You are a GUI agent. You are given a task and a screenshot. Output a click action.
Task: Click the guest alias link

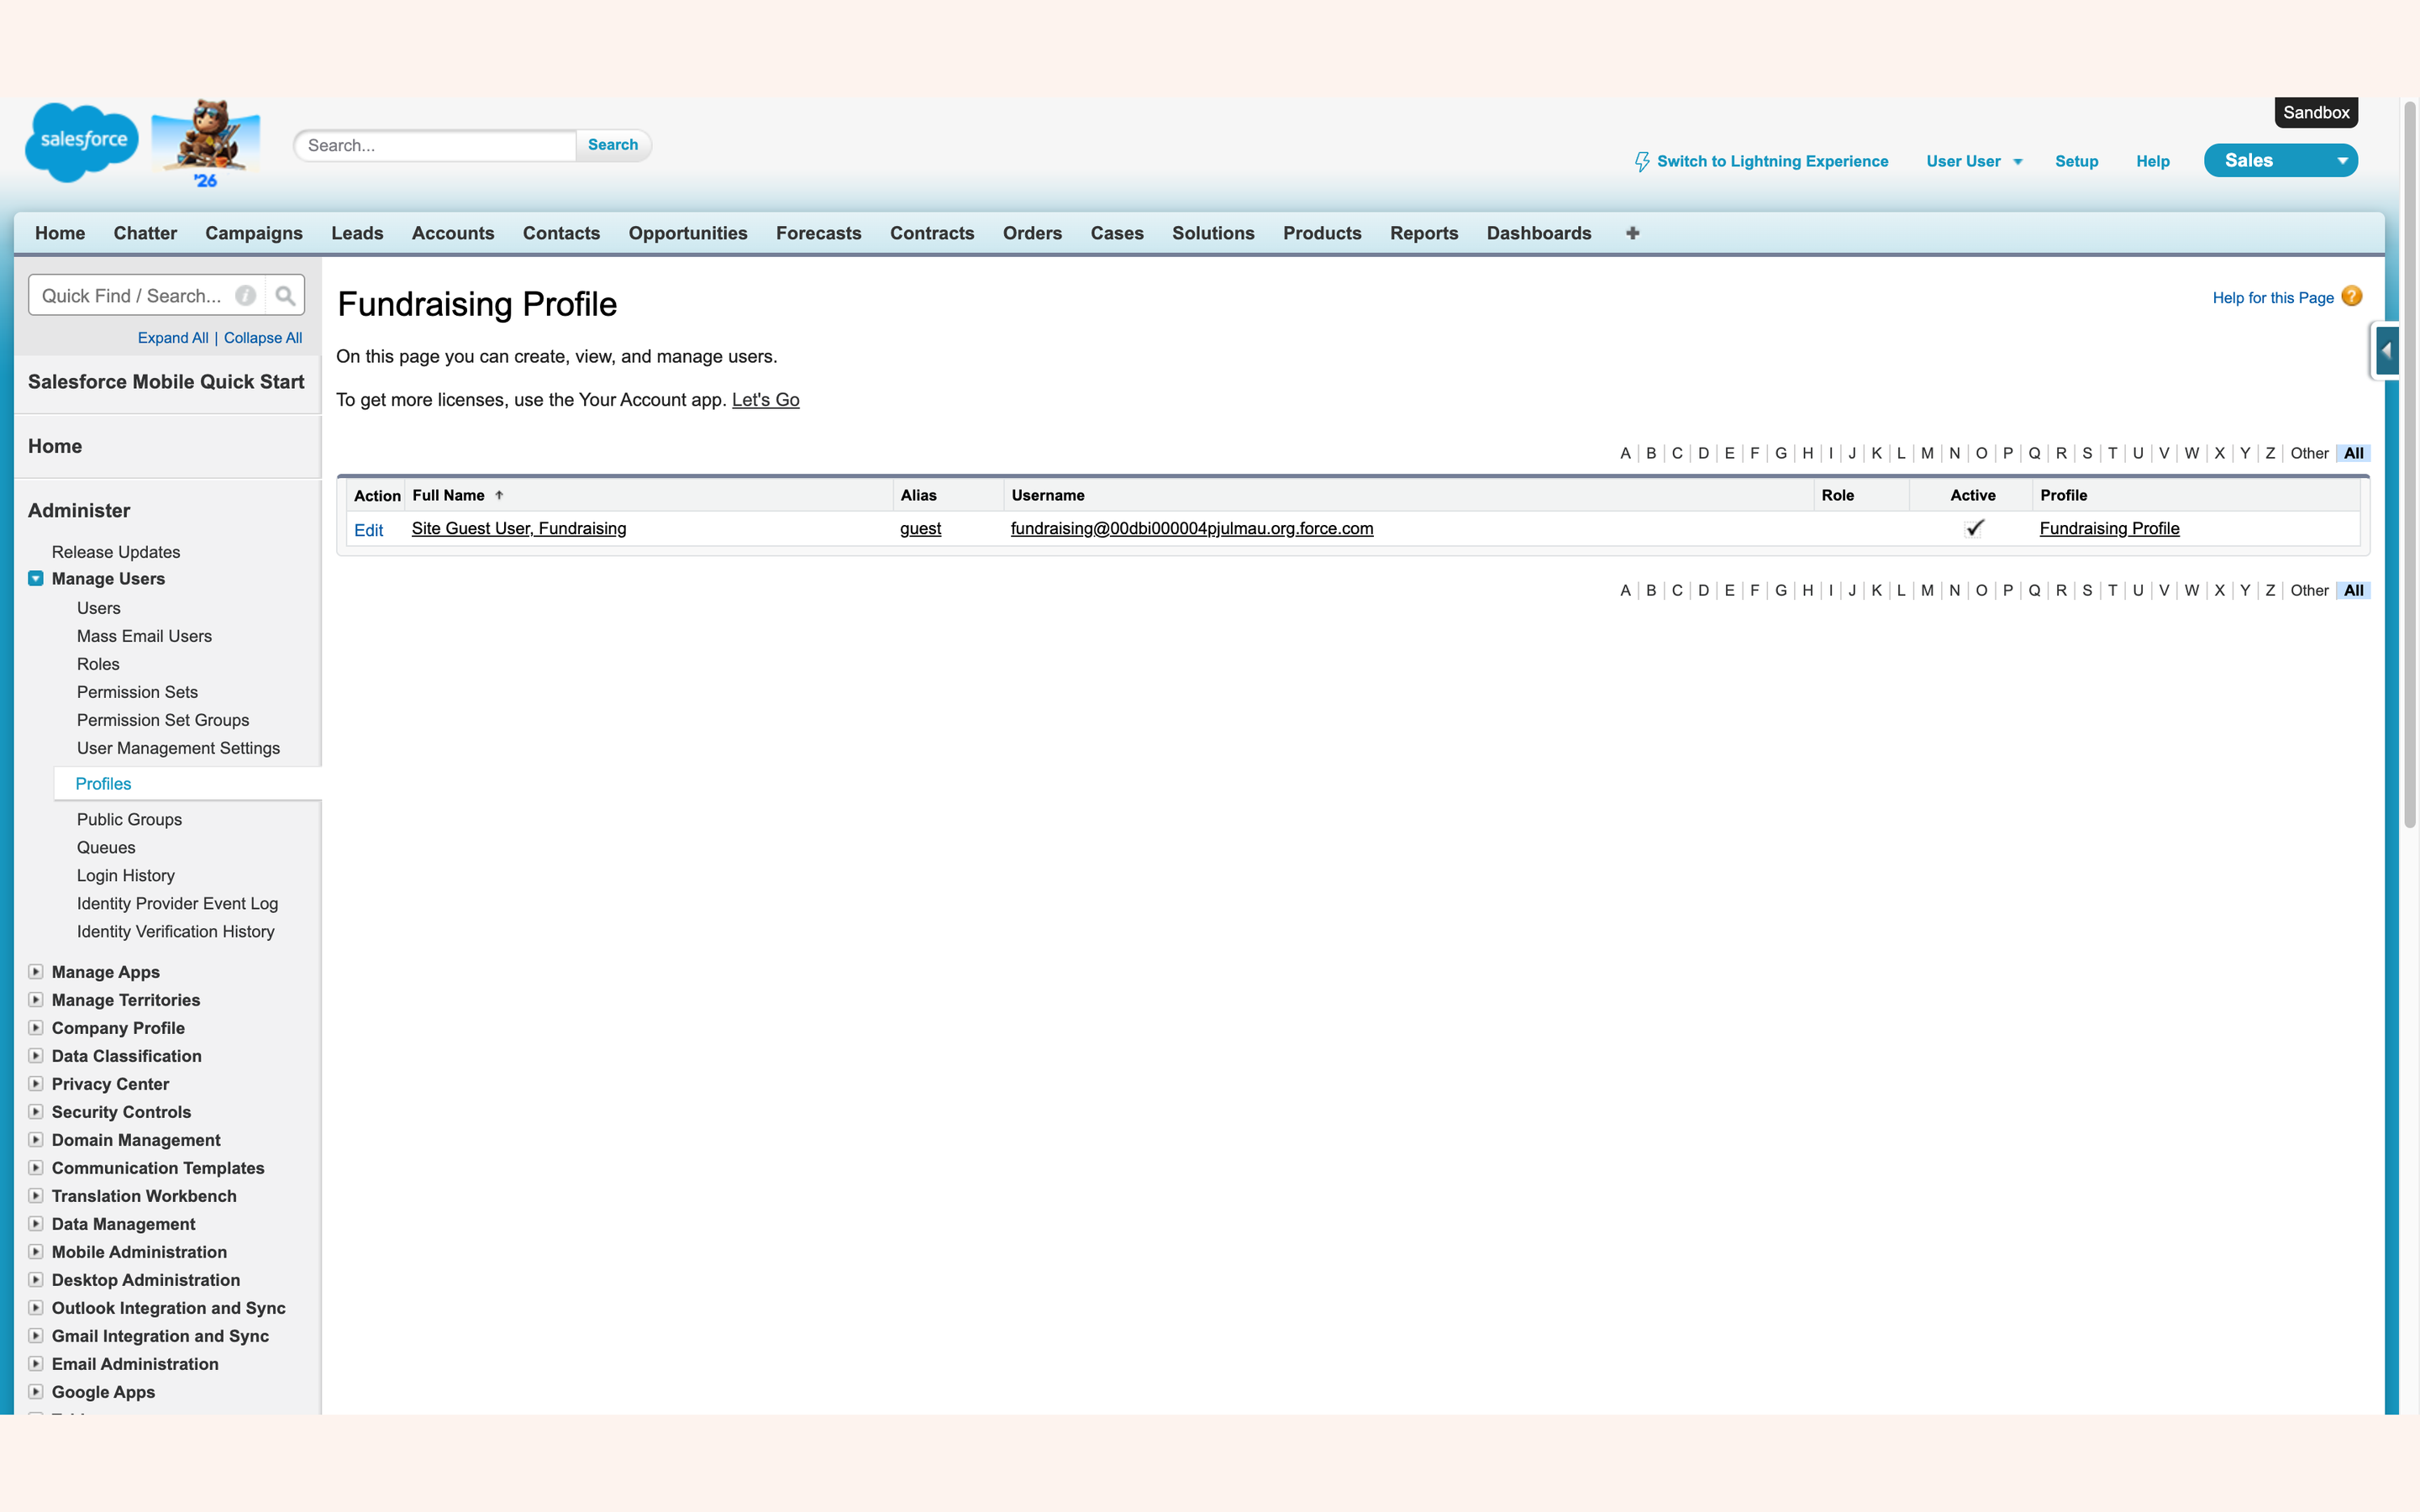(x=920, y=528)
